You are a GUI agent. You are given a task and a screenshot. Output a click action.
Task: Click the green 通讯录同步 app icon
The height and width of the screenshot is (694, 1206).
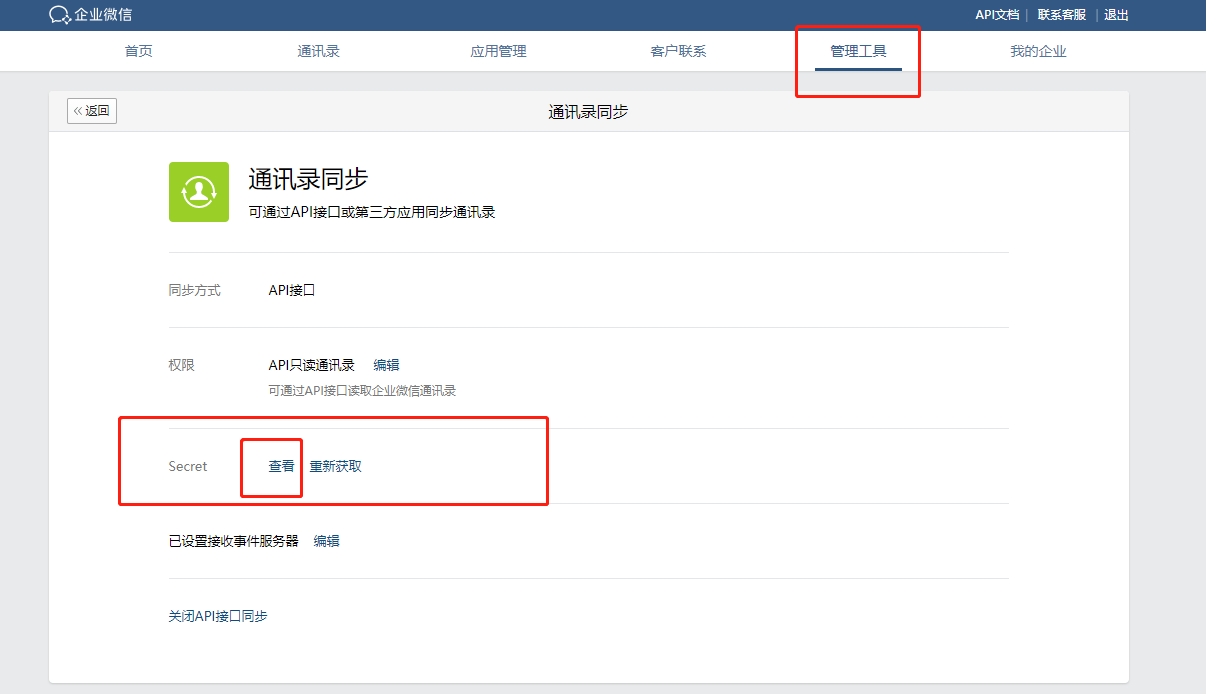[199, 192]
